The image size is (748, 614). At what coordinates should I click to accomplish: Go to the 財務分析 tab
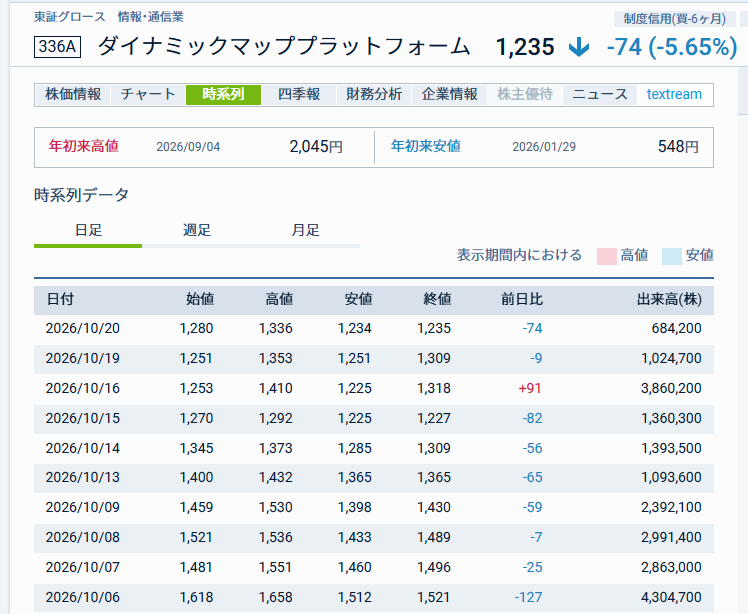tap(374, 94)
